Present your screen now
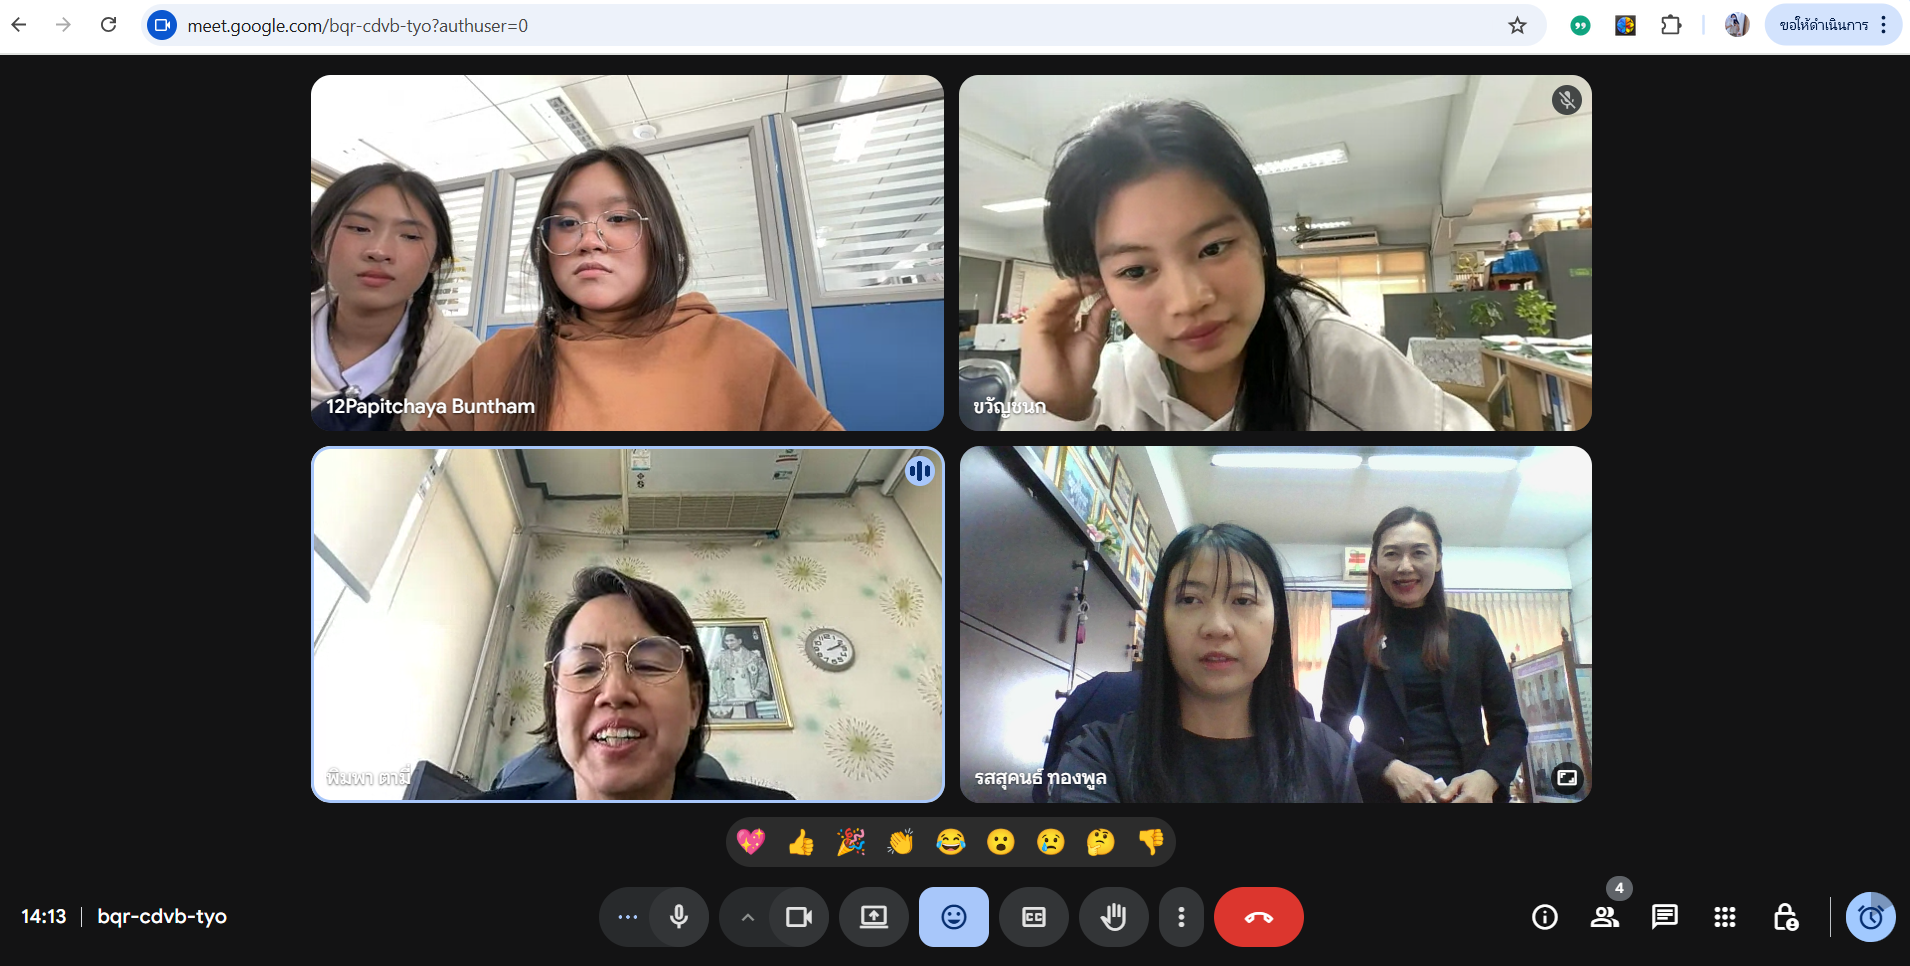 (x=874, y=917)
